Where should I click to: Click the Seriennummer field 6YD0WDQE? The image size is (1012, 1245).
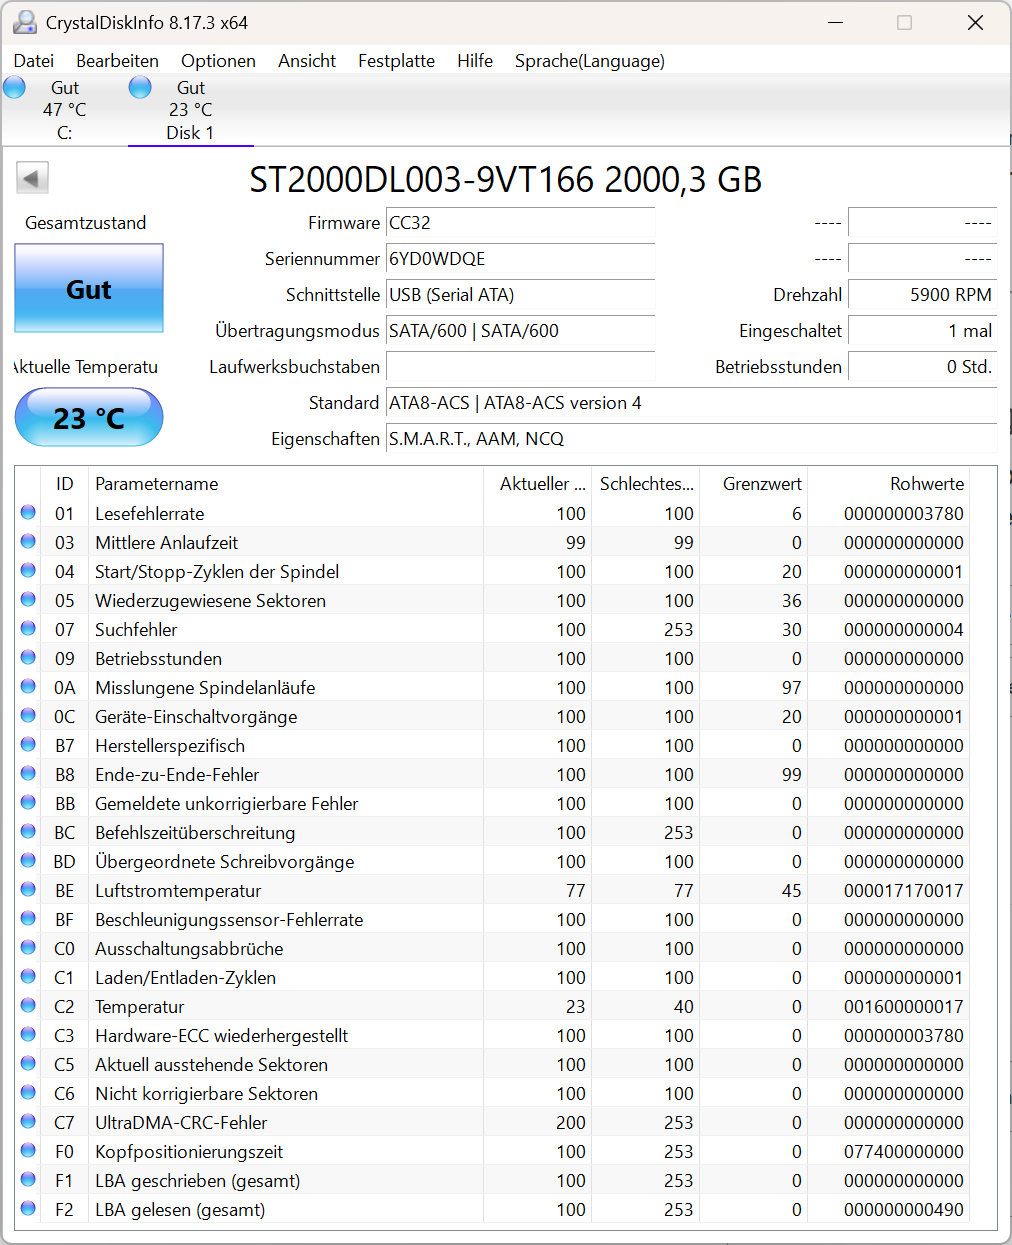click(x=520, y=259)
